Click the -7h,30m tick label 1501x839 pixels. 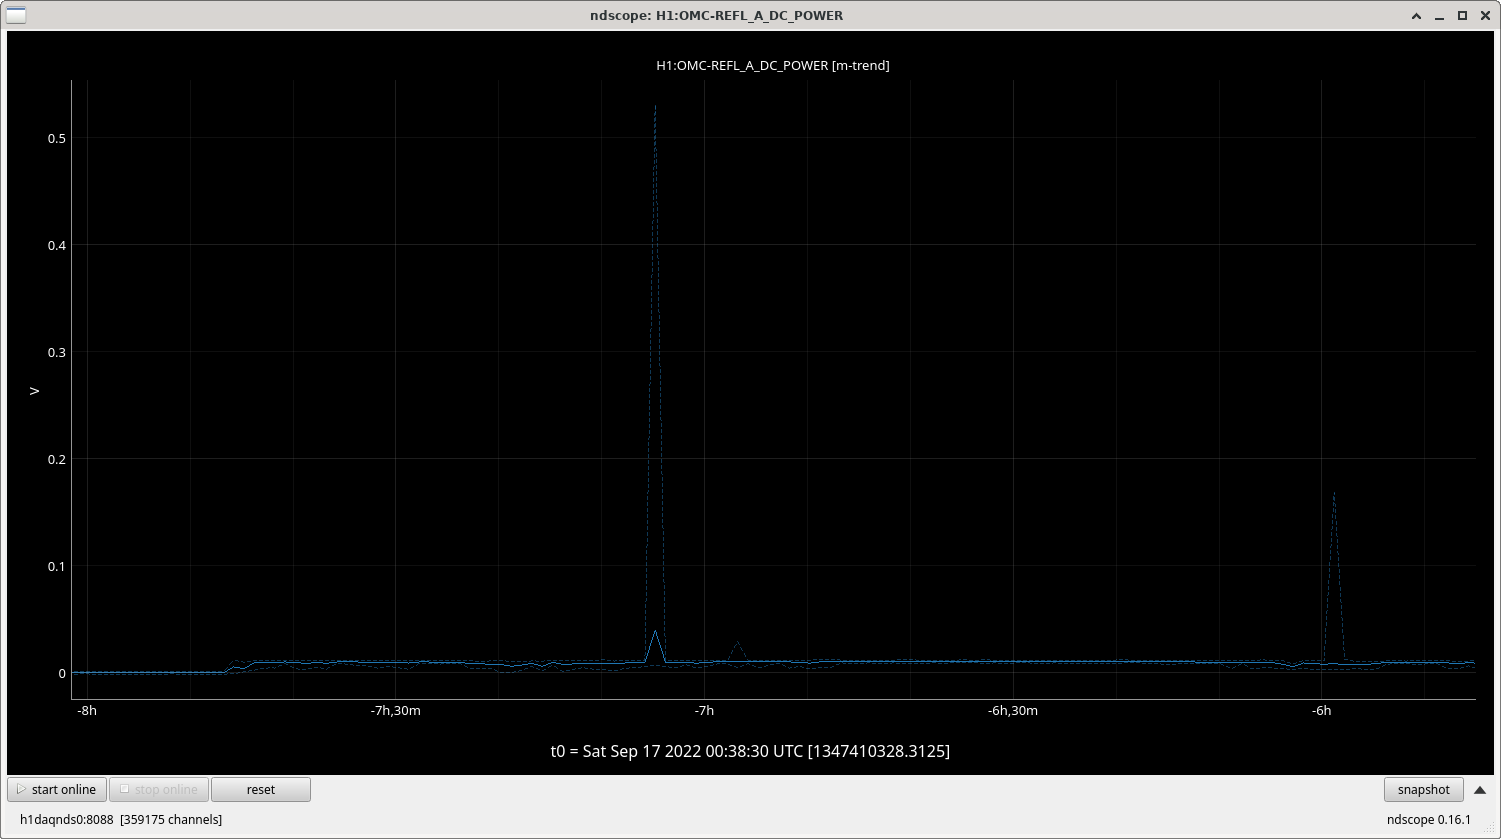coord(395,711)
